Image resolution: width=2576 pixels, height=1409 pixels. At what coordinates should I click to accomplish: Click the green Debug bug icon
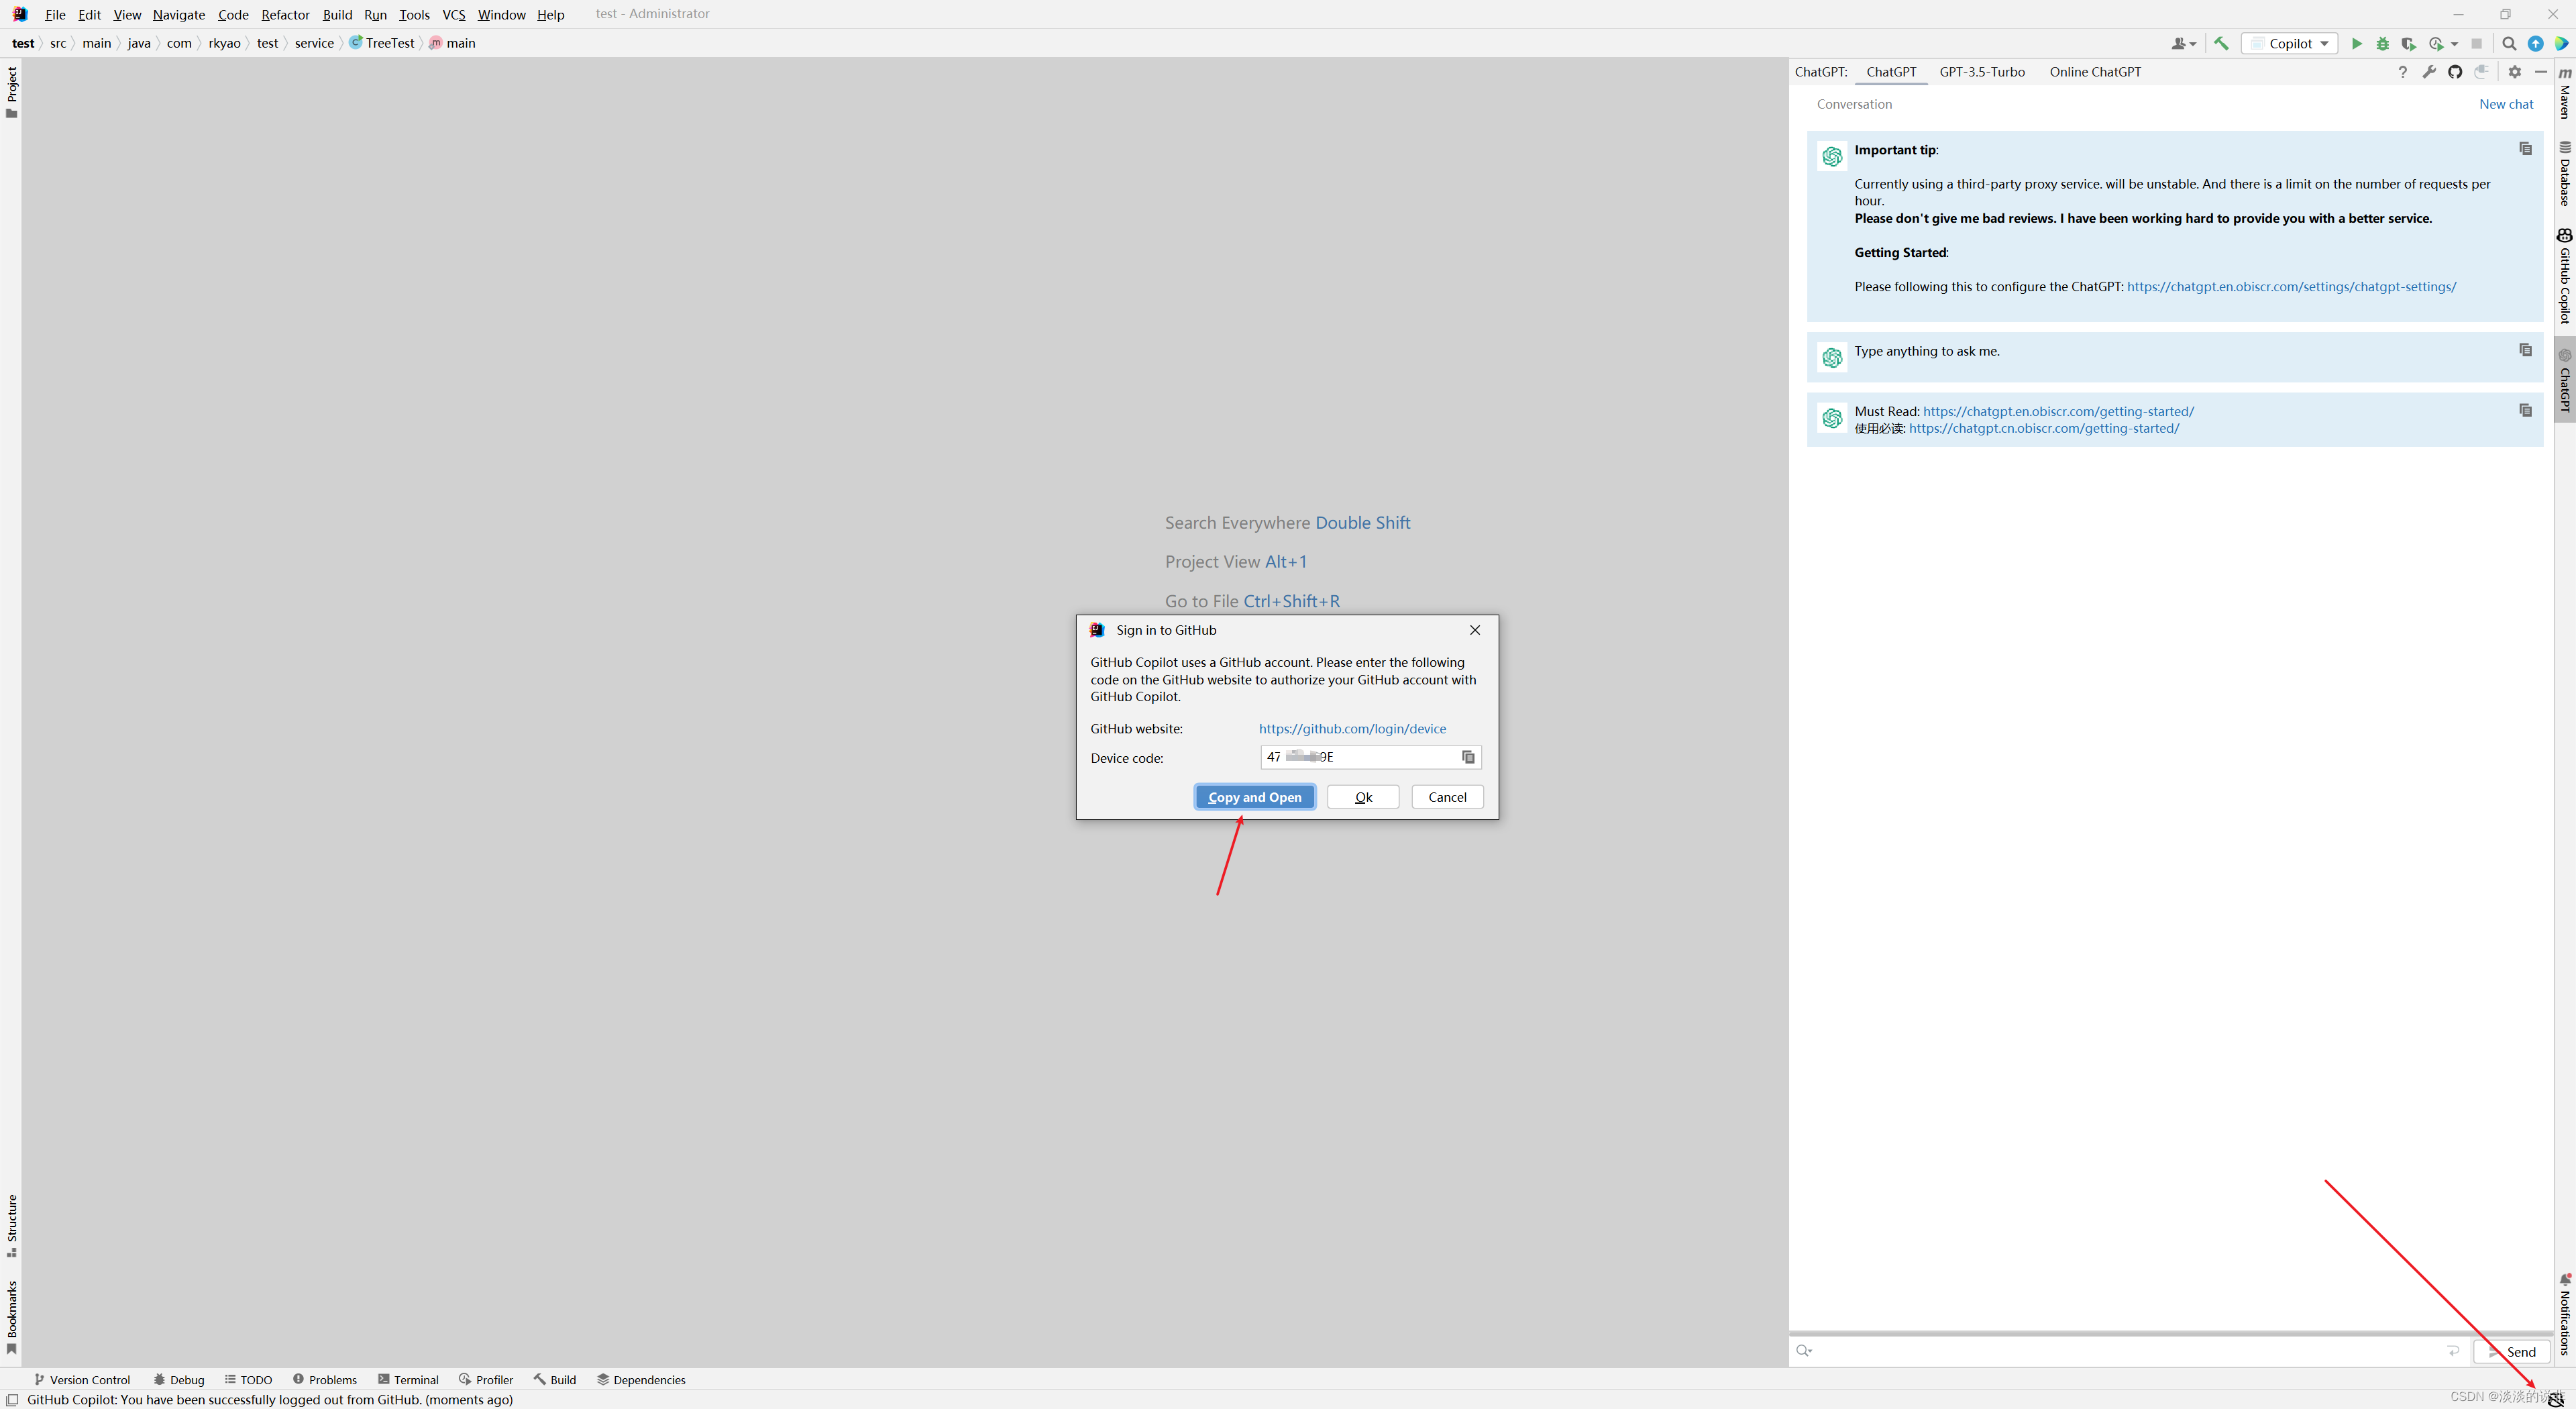[2383, 43]
